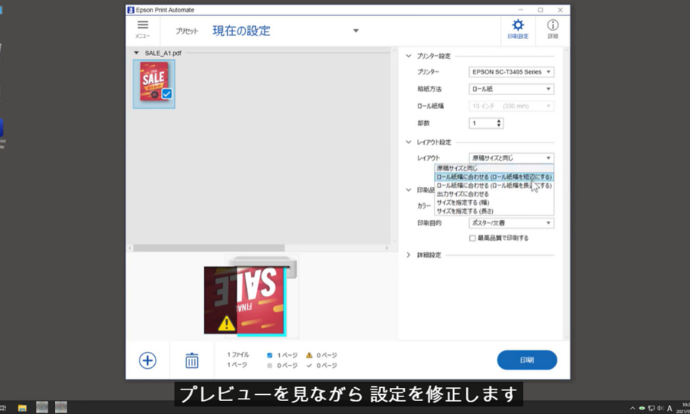Click the blue 印刷 print button

click(x=526, y=360)
